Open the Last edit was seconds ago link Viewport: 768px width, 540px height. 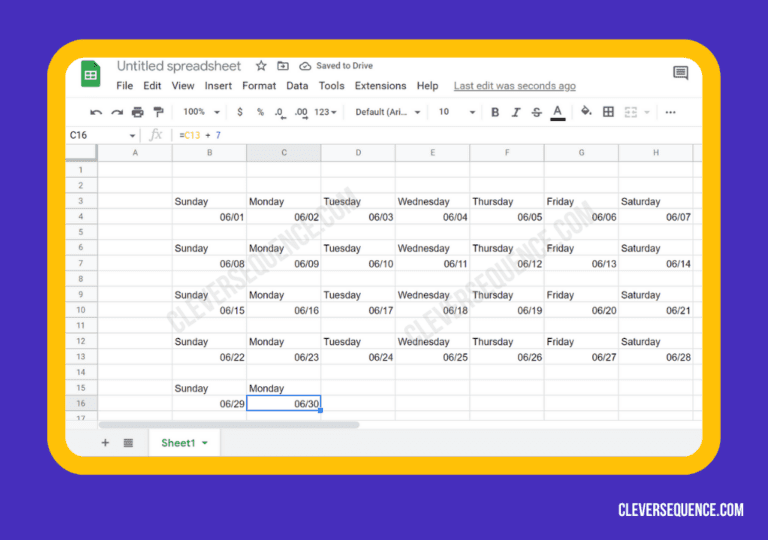pos(514,86)
